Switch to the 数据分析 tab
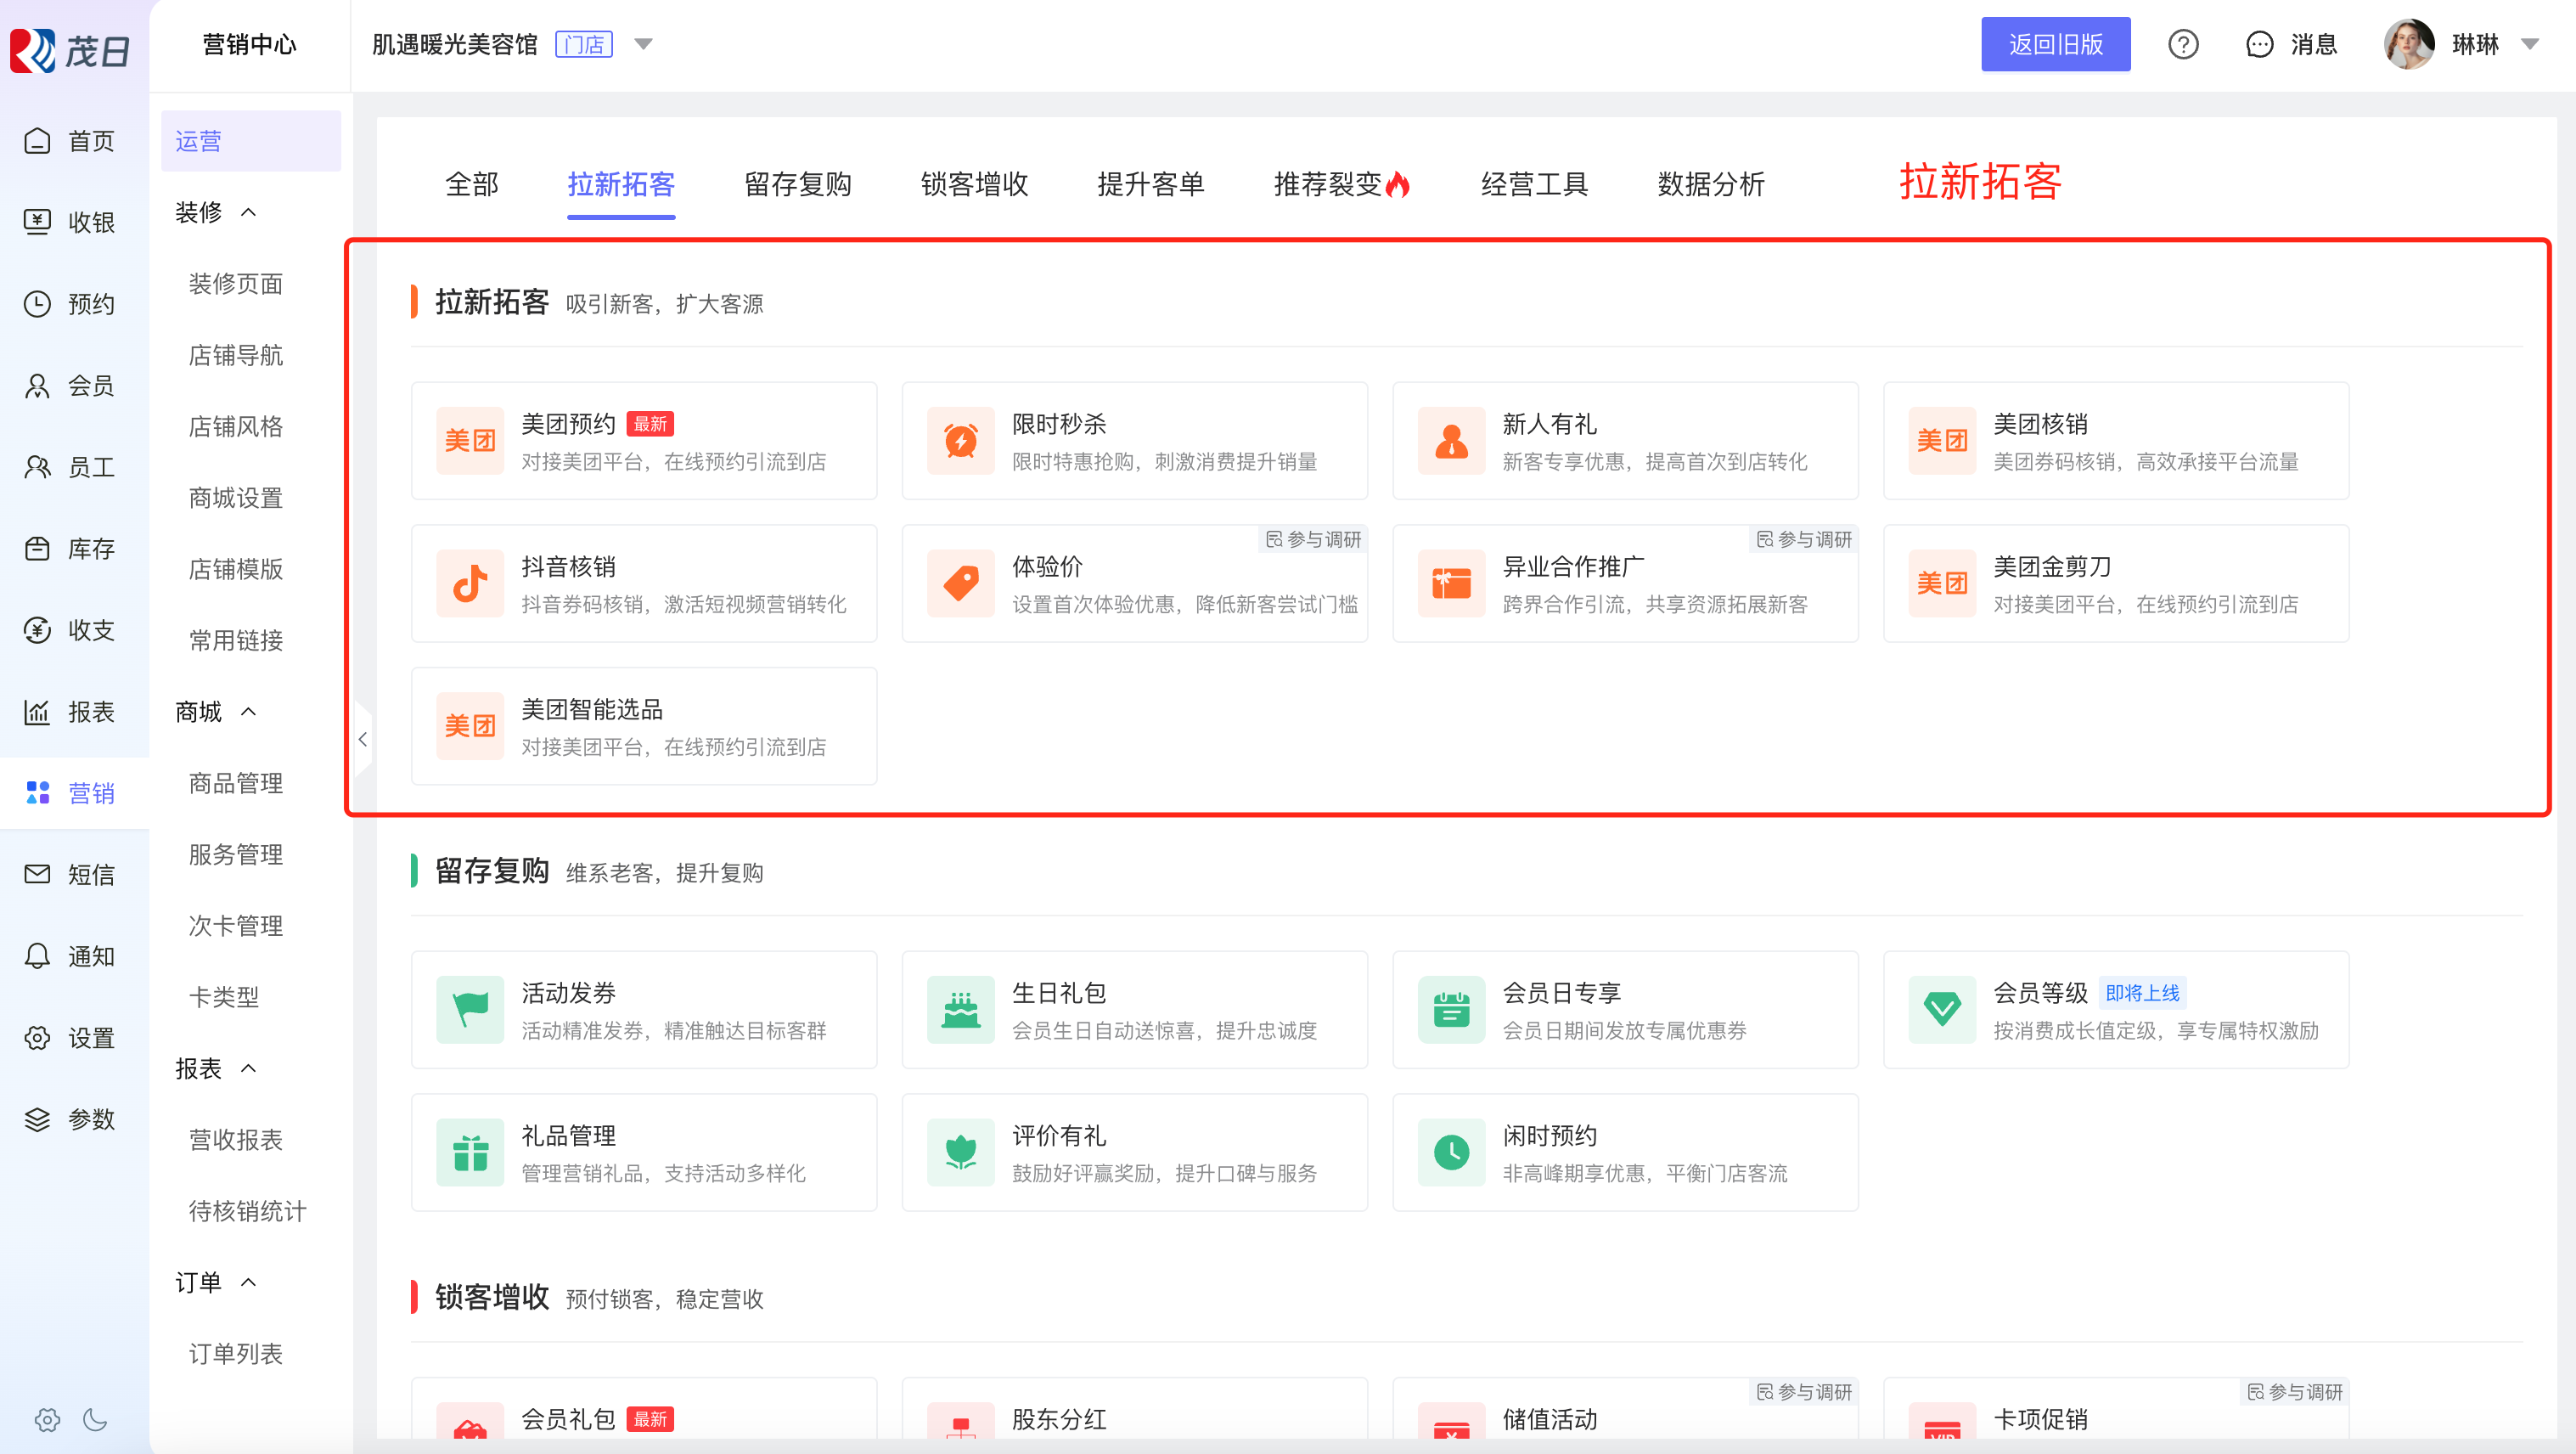Screen dimensions: 2576x1454 pyautogui.click(x=1710, y=184)
